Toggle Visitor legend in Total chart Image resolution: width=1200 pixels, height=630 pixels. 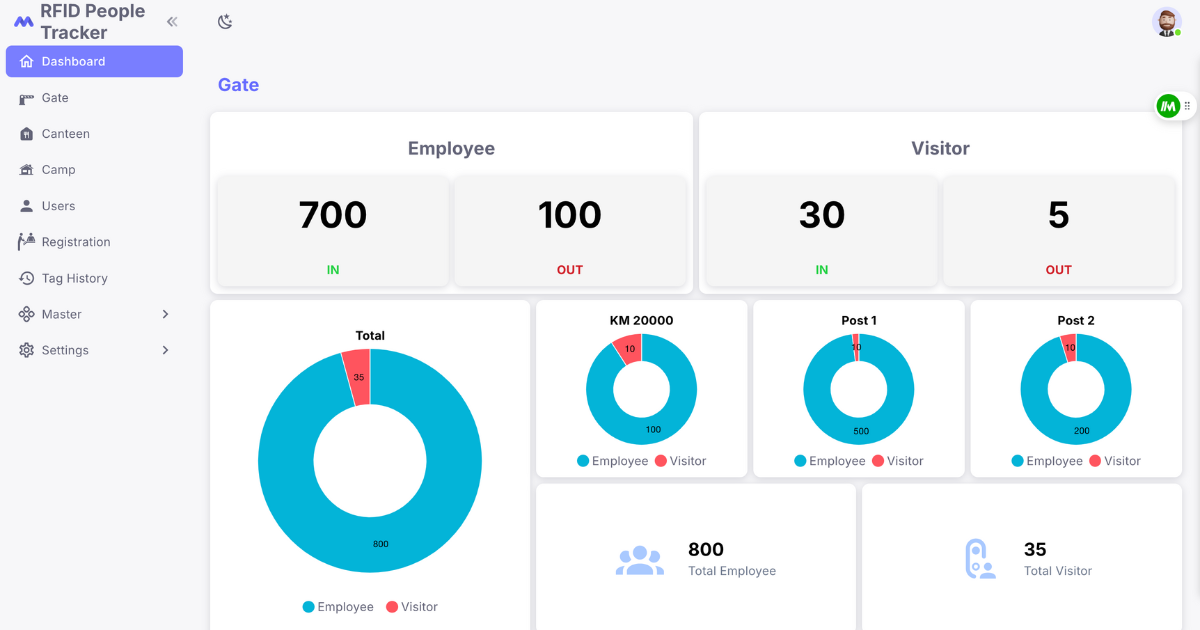(x=412, y=607)
